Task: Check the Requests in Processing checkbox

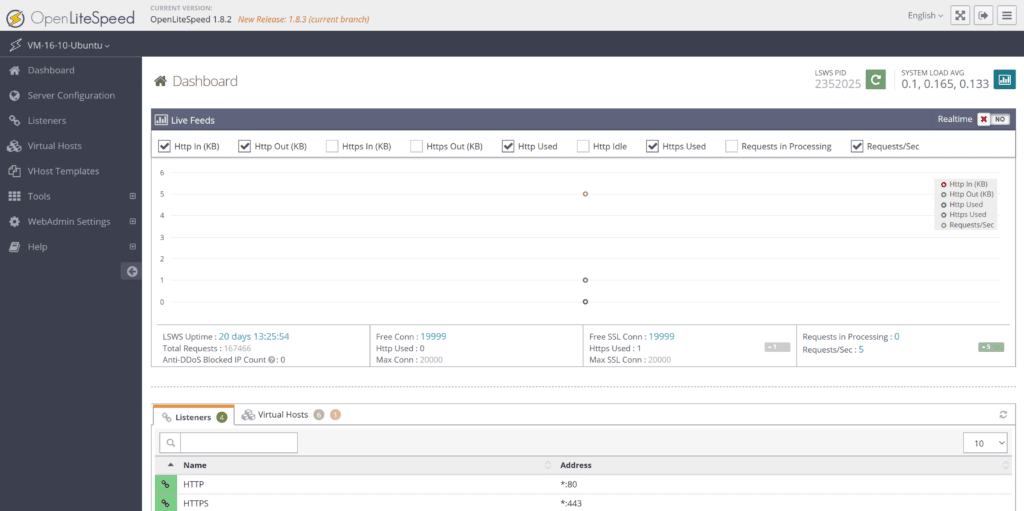Action: pos(732,146)
